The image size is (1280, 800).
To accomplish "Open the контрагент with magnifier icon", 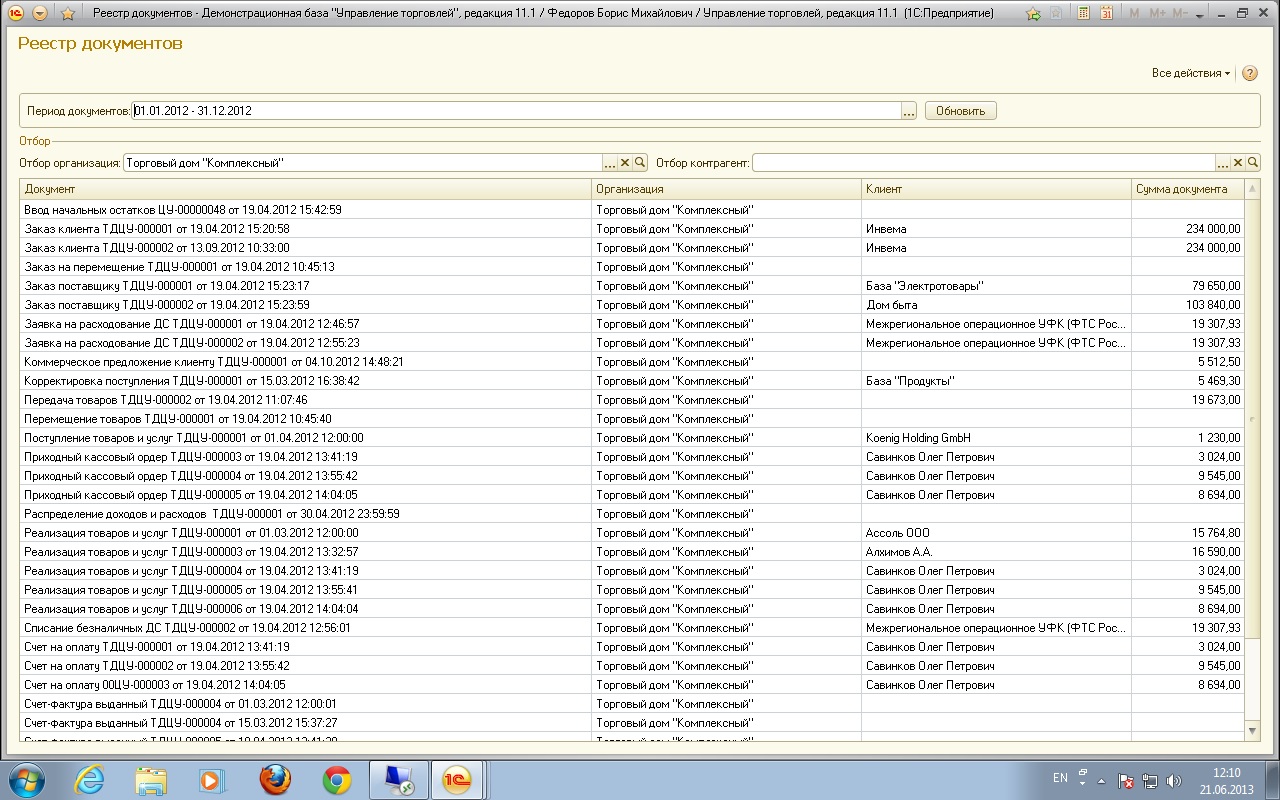I will coord(1252,162).
